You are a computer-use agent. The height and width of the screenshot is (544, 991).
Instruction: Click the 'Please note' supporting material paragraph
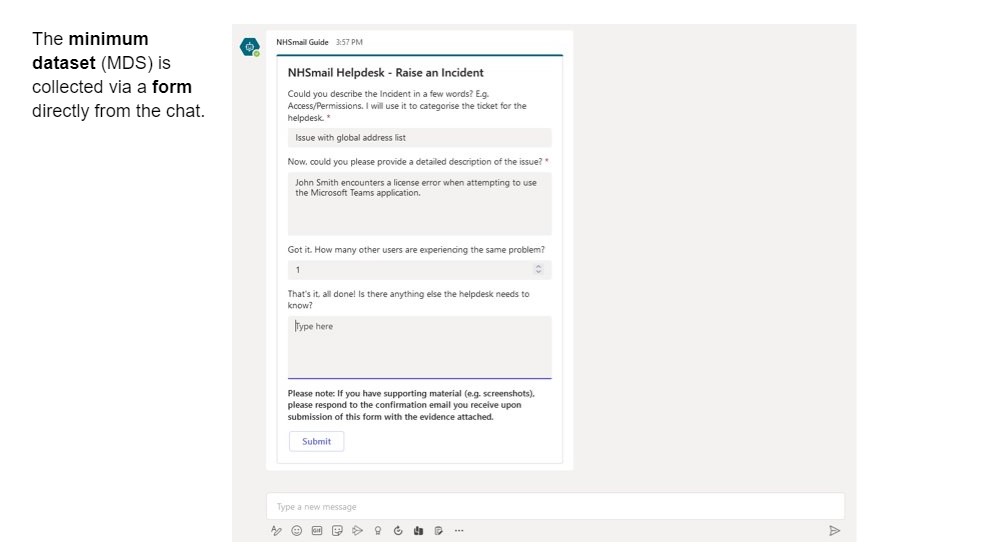[x=411, y=405]
